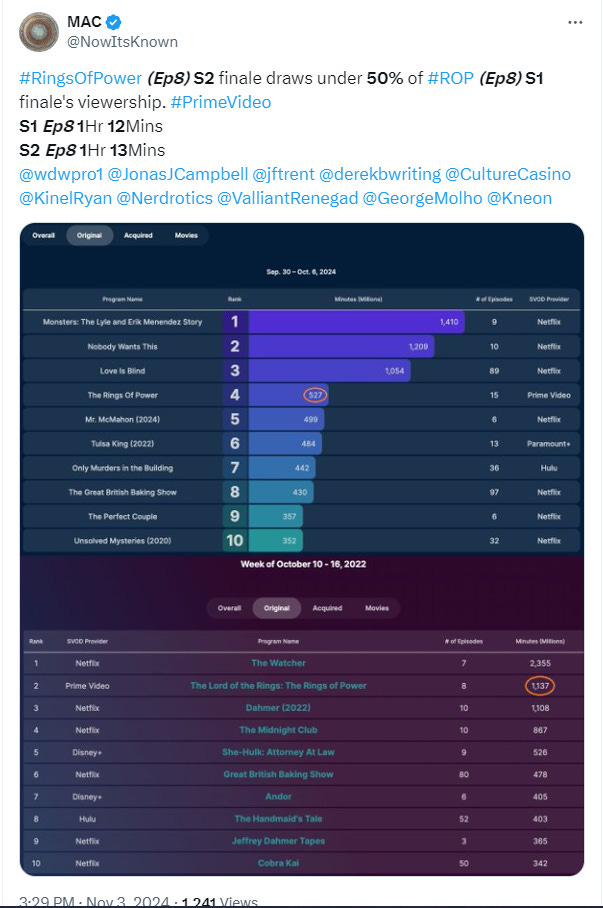Click the blue verified badge

click(114, 23)
